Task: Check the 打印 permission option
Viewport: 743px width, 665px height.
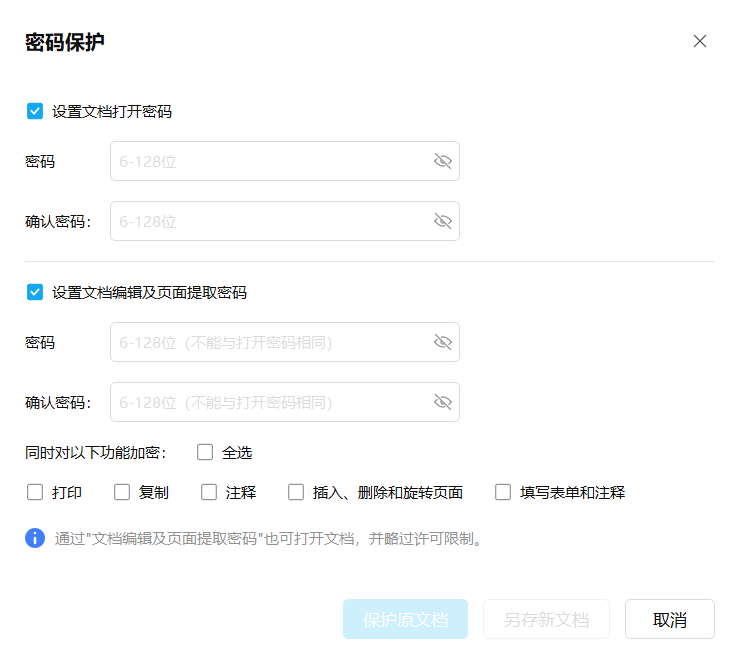Action: coord(35,492)
